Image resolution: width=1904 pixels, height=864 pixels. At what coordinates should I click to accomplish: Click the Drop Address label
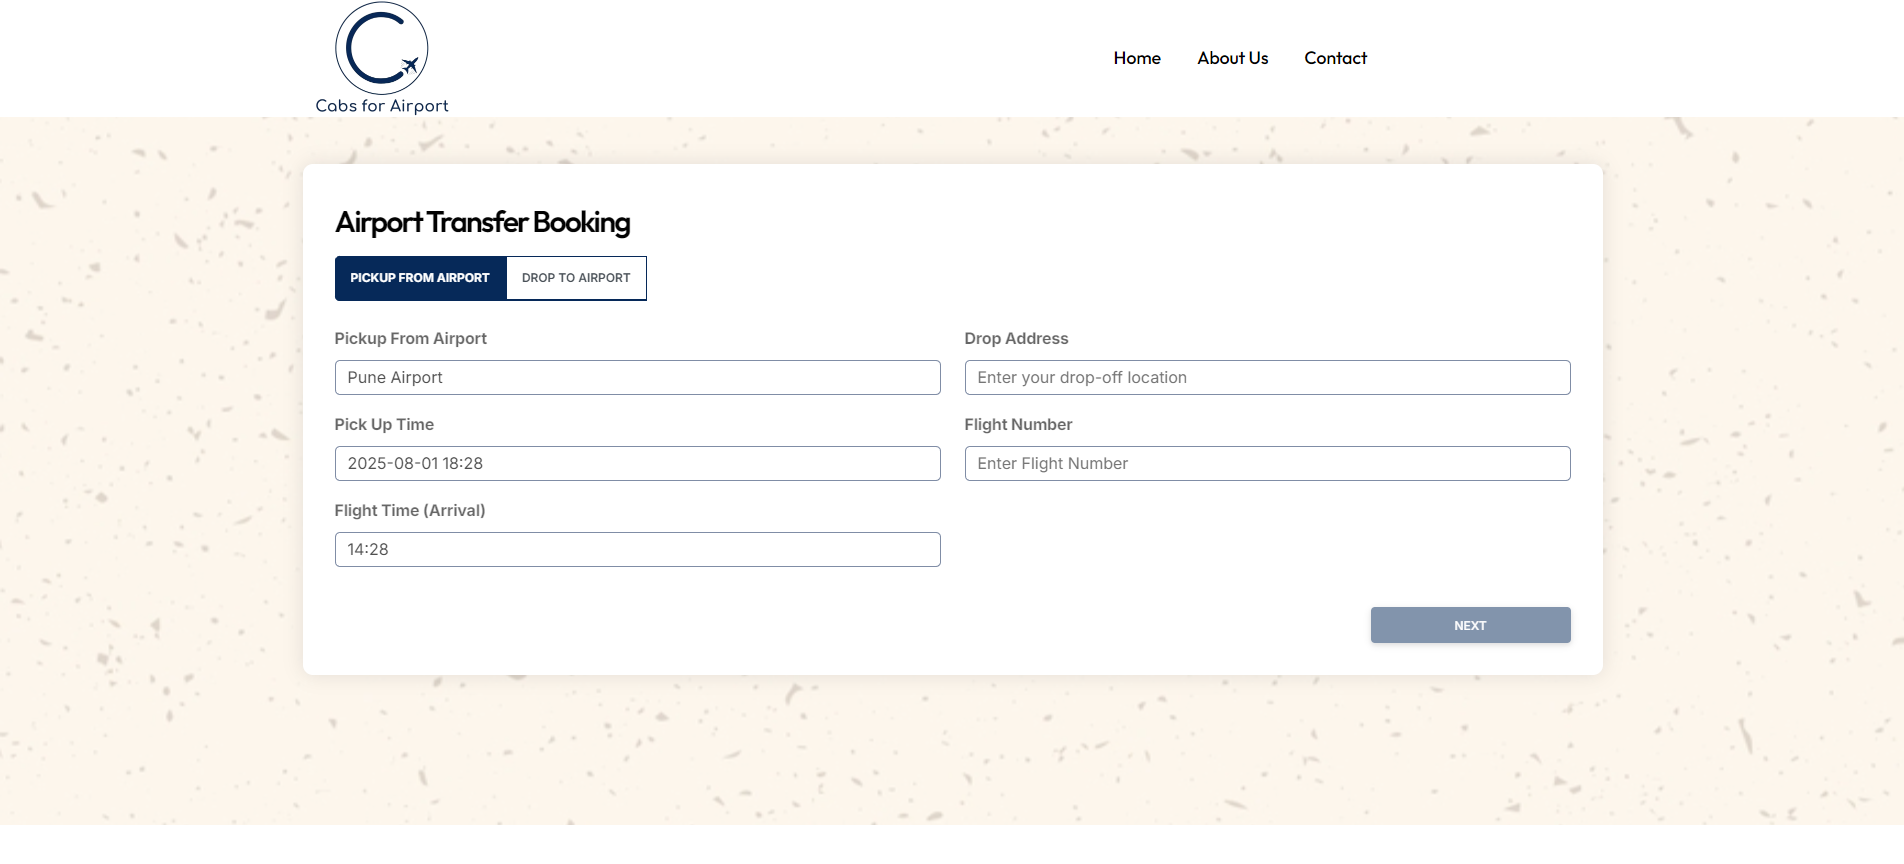1016,339
